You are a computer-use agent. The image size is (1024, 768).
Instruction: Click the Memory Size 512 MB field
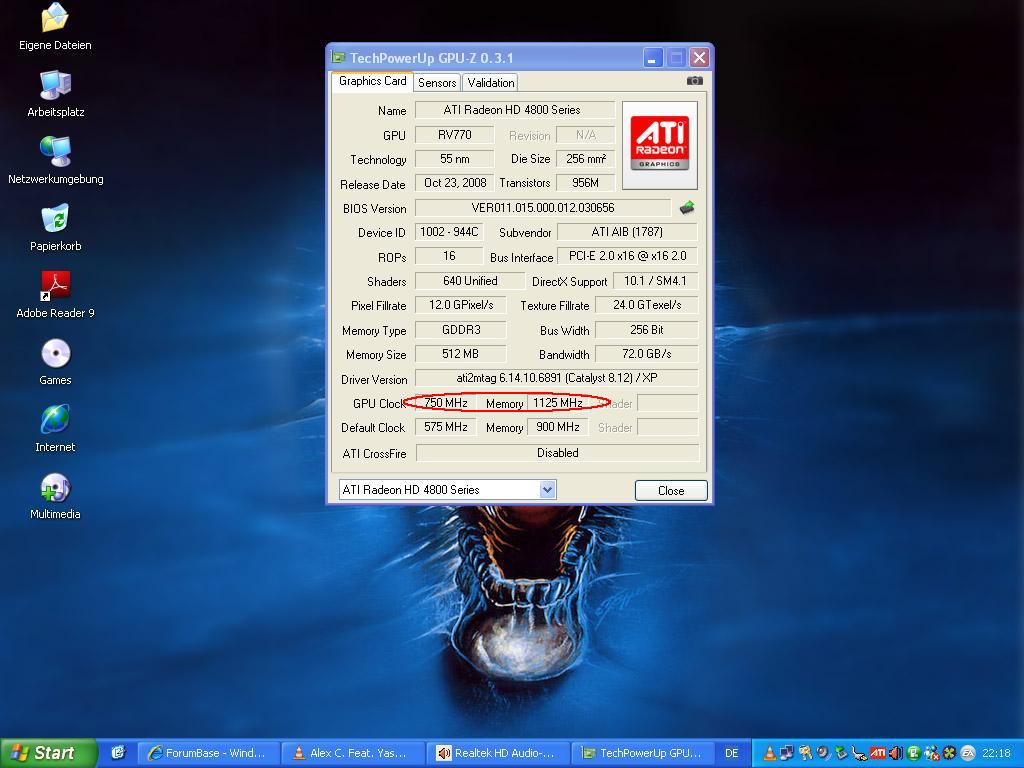[460, 354]
